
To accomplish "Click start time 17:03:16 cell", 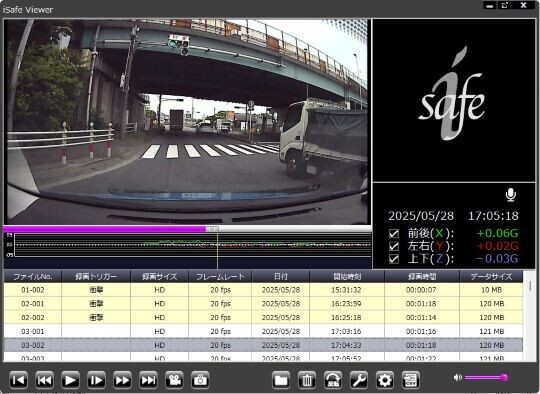I will click(346, 331).
